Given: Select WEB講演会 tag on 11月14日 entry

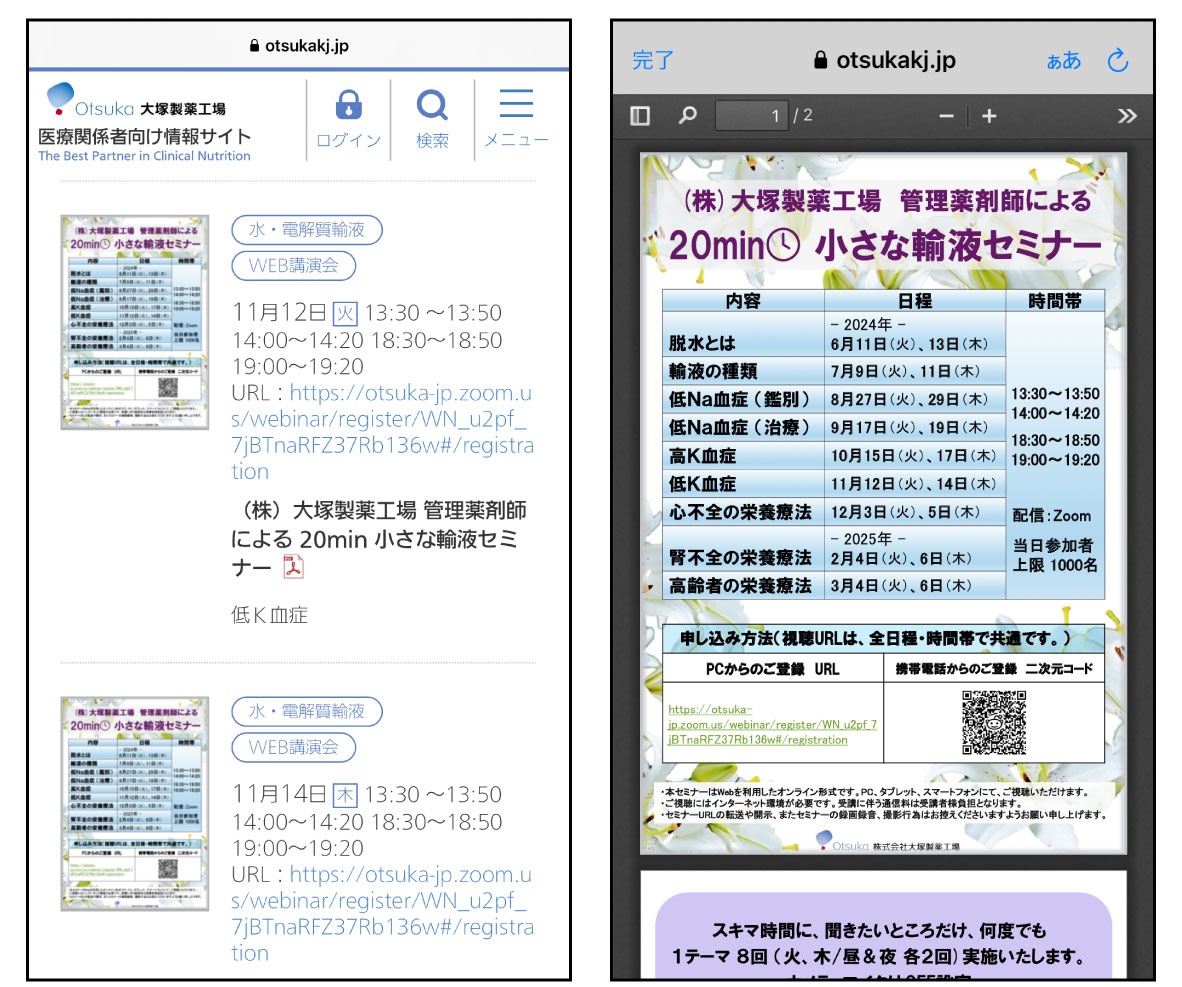Looking at the screenshot, I should (x=293, y=747).
